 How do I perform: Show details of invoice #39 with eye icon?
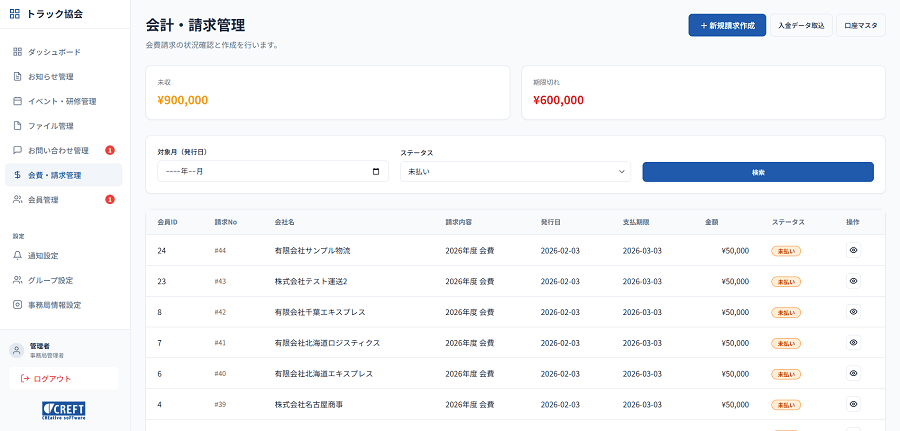click(853, 404)
